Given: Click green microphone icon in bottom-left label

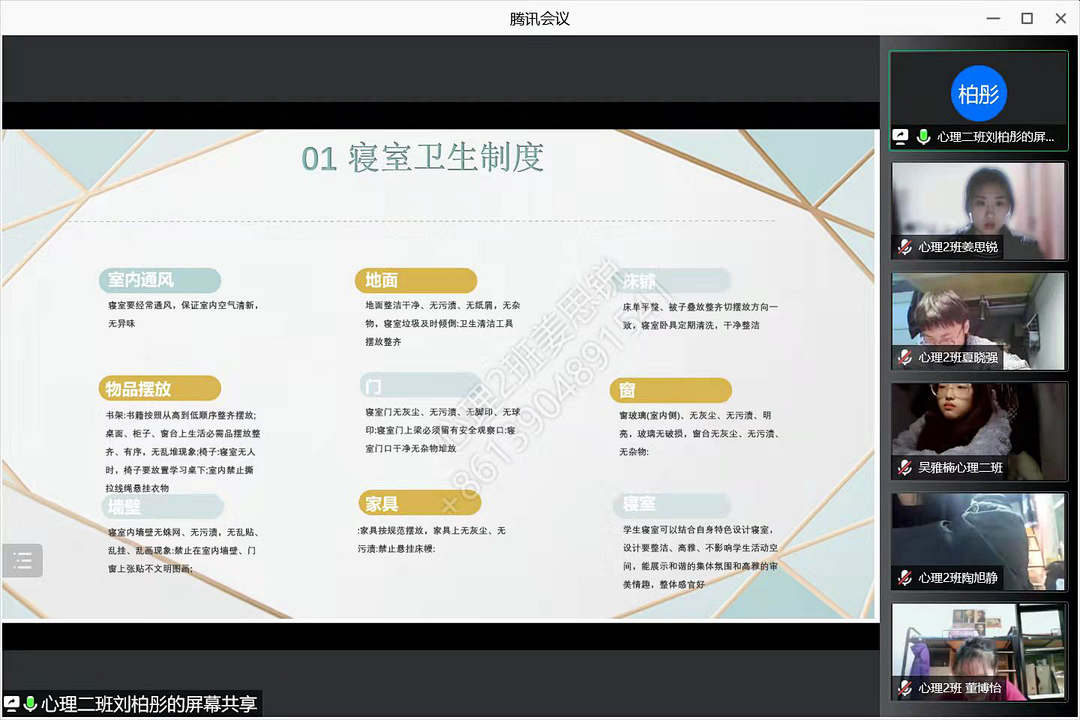Looking at the screenshot, I should point(30,704).
